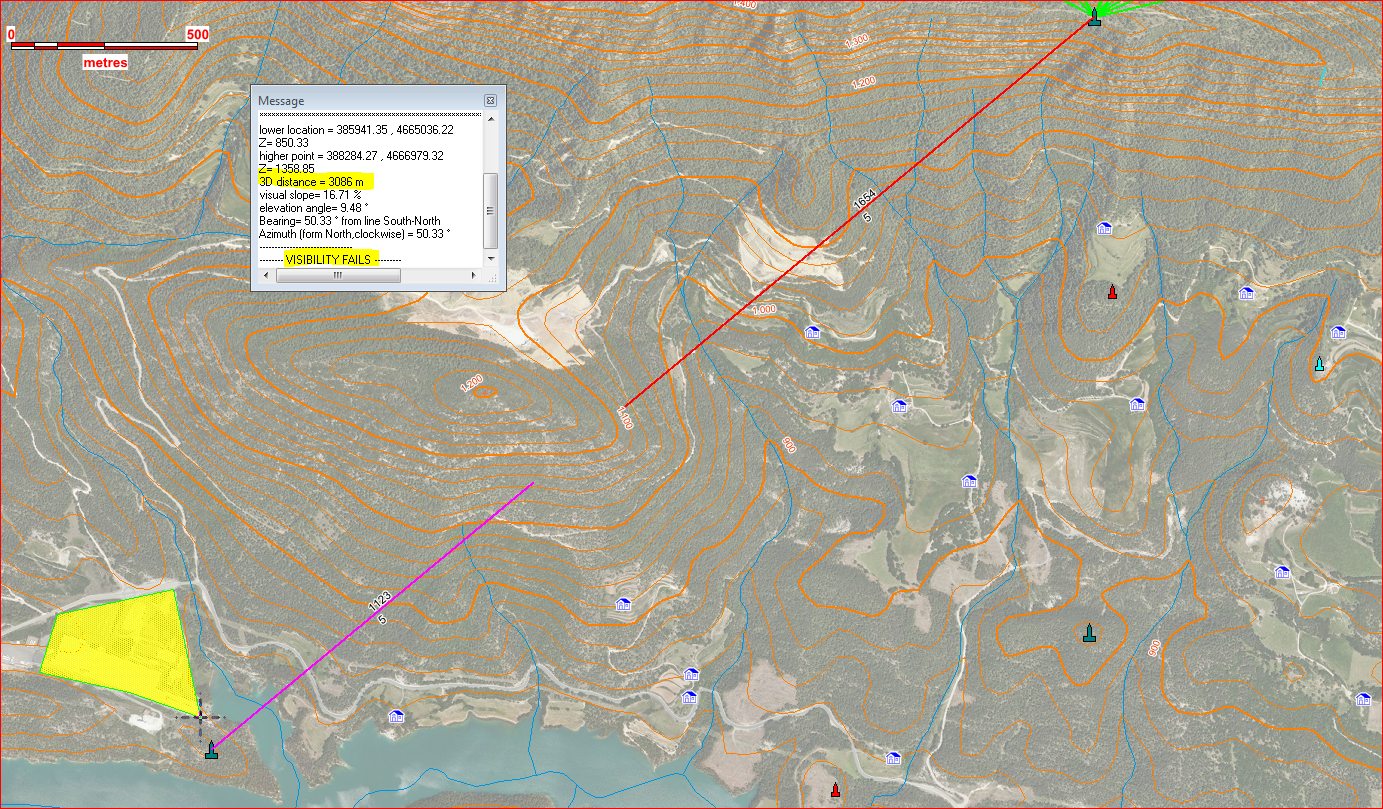The width and height of the screenshot is (1383, 809).
Task: Select the lakeshore house nearest the magenta line
Action: coord(396,716)
